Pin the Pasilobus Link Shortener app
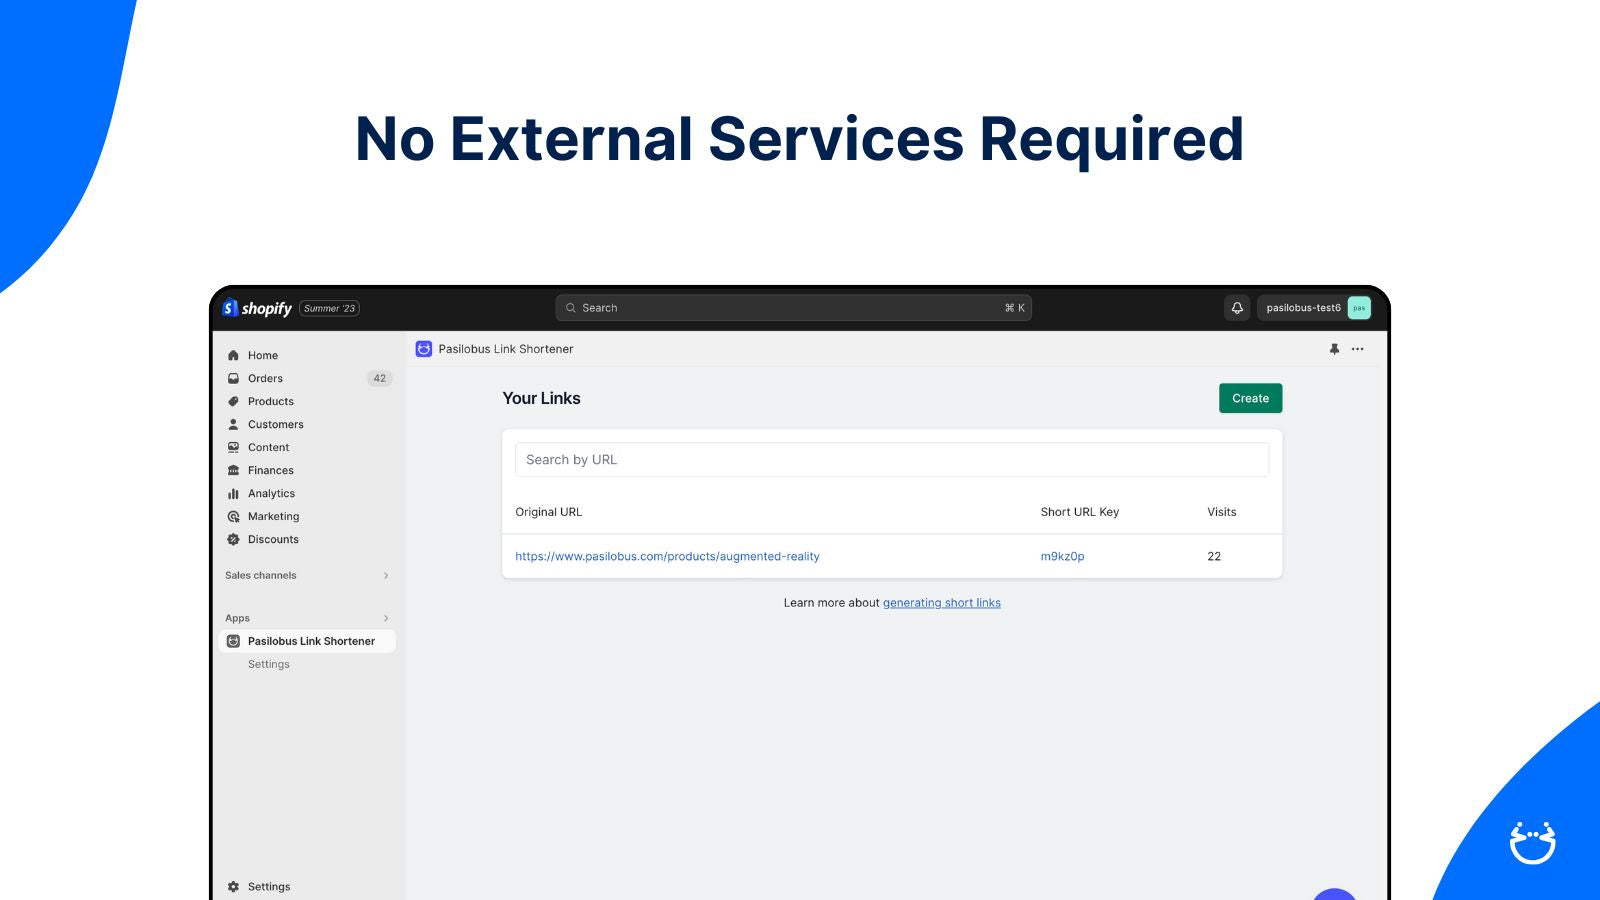The image size is (1600, 900). (1334, 349)
